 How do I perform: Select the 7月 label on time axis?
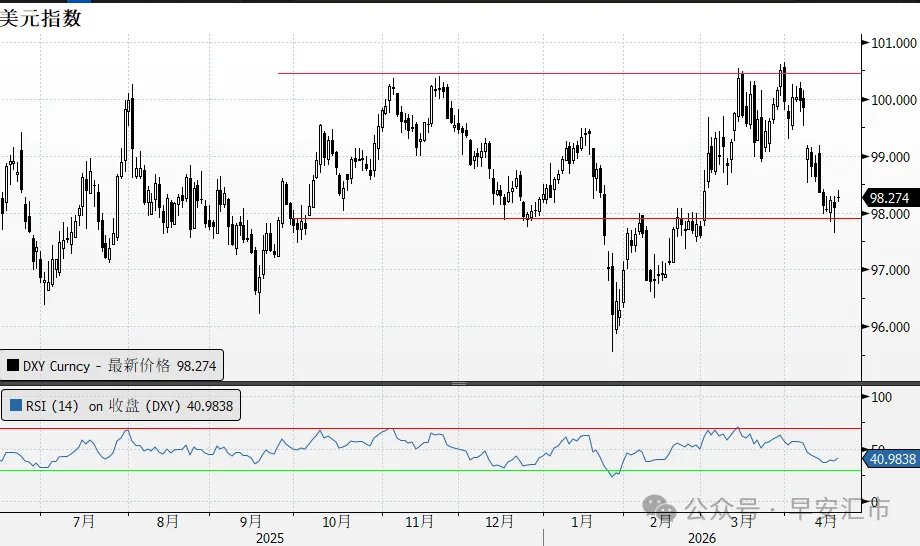[84, 521]
